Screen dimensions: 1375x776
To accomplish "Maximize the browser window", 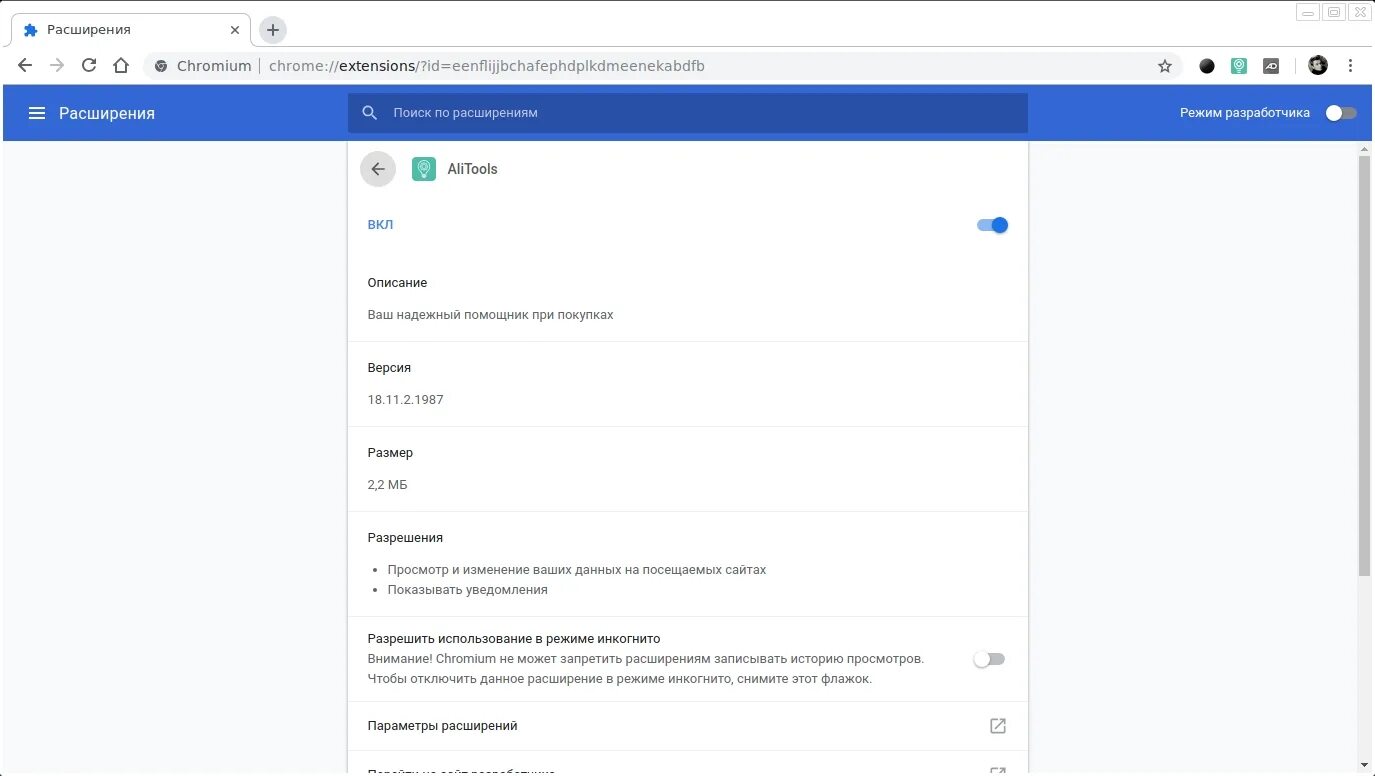I will 1334,12.
